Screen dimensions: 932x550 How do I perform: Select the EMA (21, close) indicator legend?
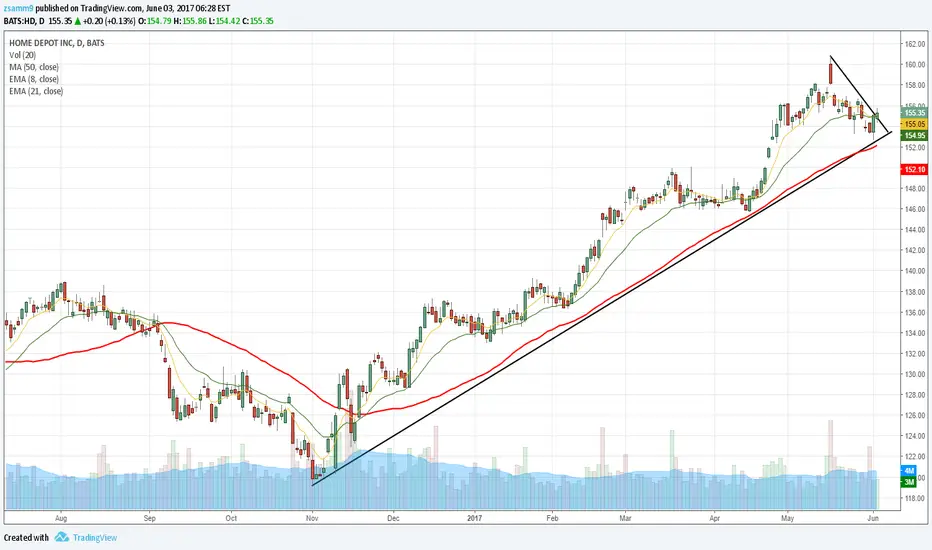pyautogui.click(x=36, y=91)
